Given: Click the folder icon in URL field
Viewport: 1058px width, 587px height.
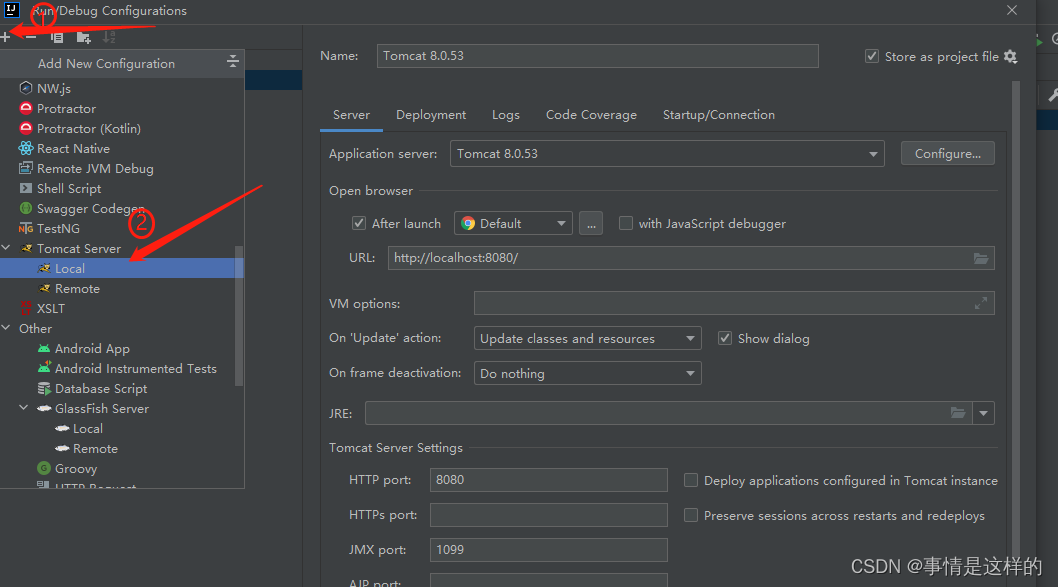Looking at the screenshot, I should 980,258.
